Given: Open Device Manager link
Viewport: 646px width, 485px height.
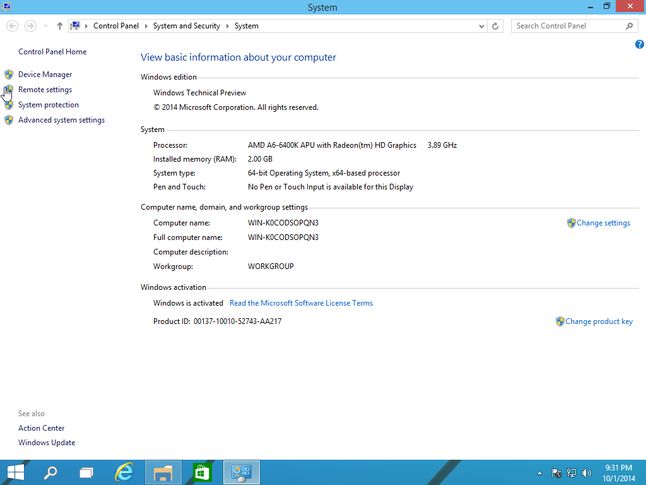Looking at the screenshot, I should coord(45,74).
